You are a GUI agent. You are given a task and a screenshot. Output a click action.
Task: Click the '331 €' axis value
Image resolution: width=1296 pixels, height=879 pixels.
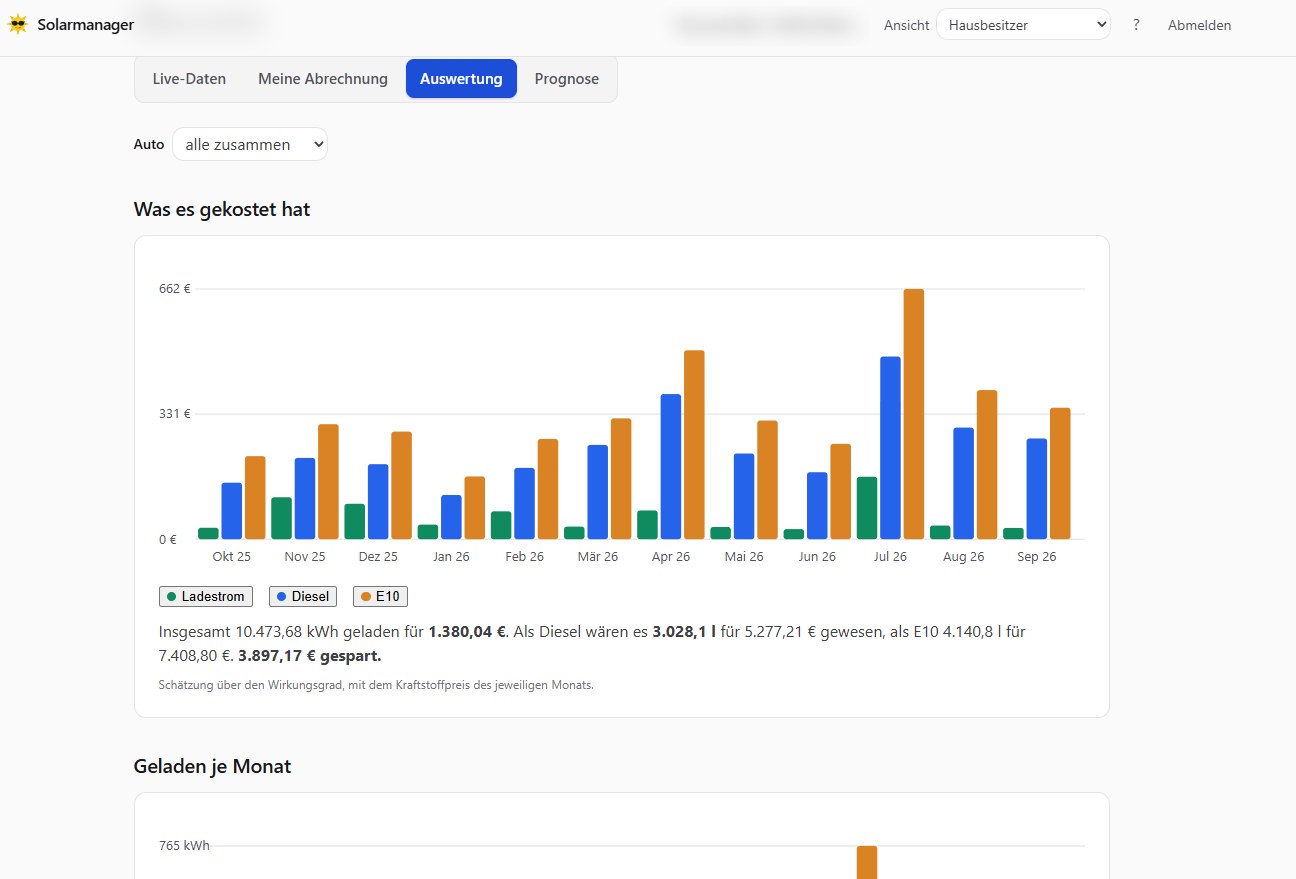coord(174,414)
